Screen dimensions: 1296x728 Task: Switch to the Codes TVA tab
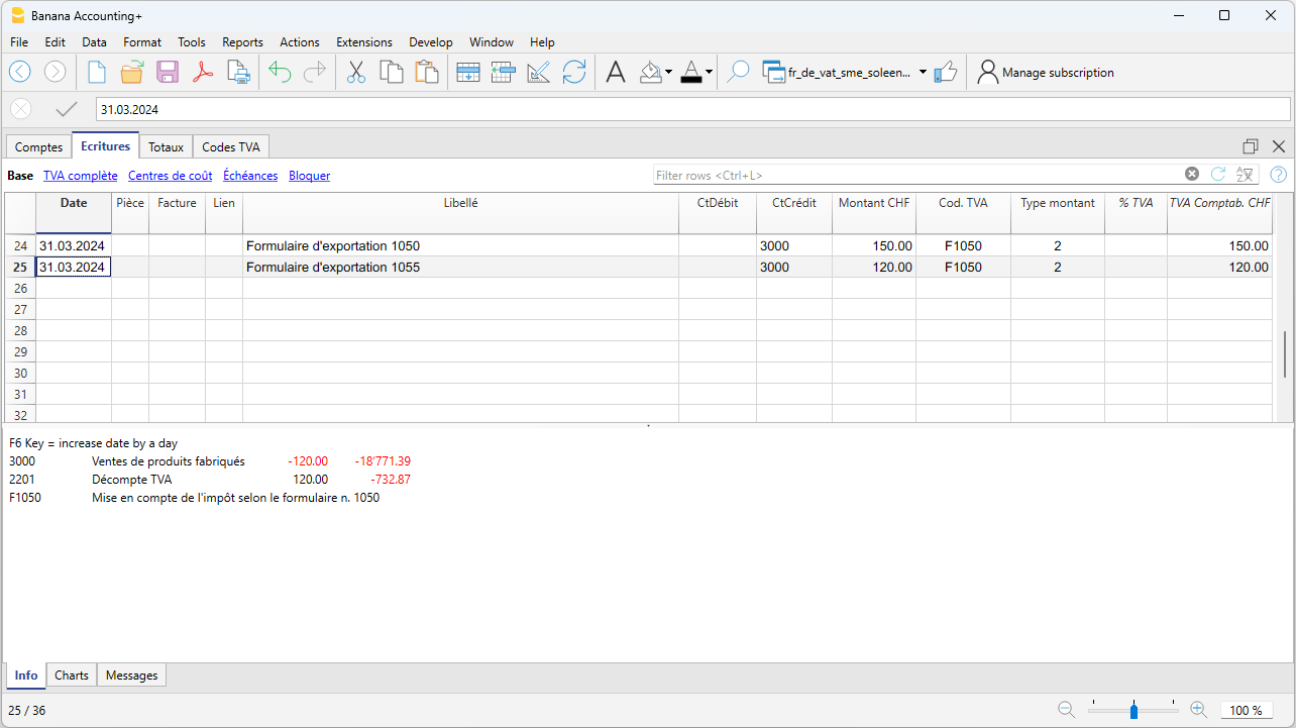coord(231,147)
